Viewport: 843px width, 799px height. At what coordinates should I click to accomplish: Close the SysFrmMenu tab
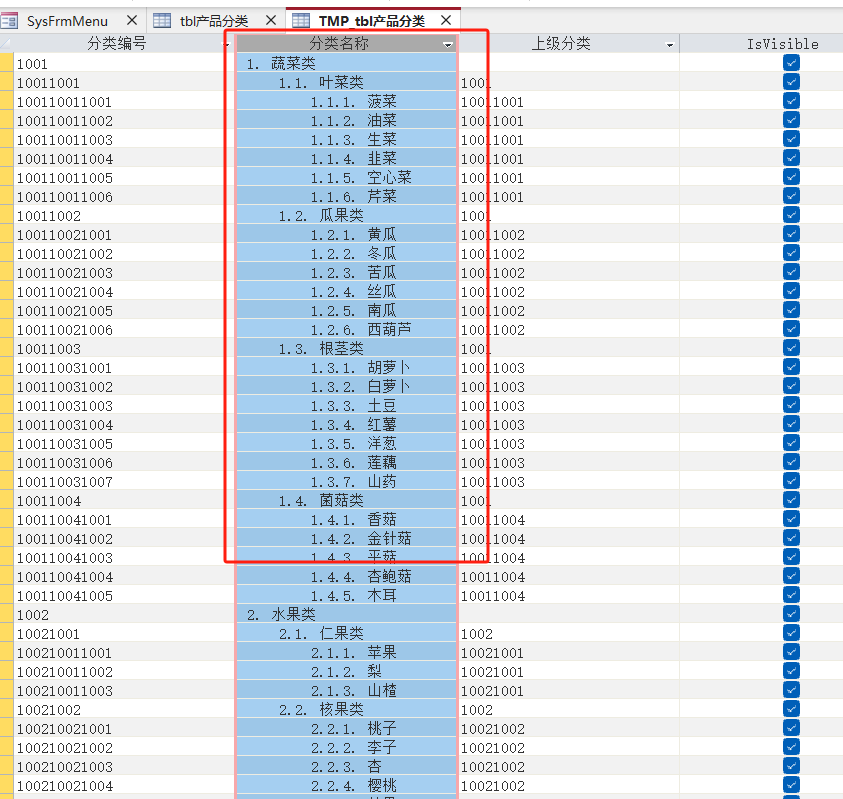[132, 20]
